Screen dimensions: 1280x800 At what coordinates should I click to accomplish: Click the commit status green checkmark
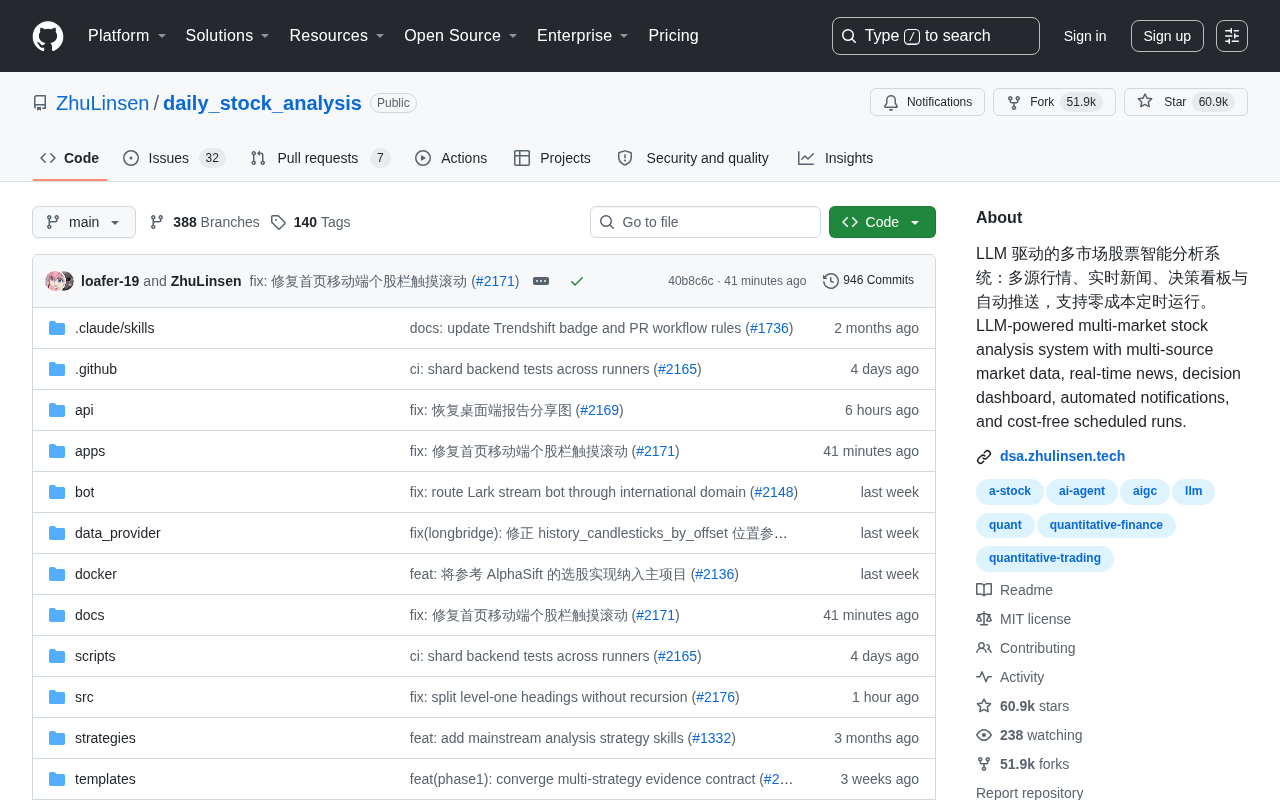point(577,281)
